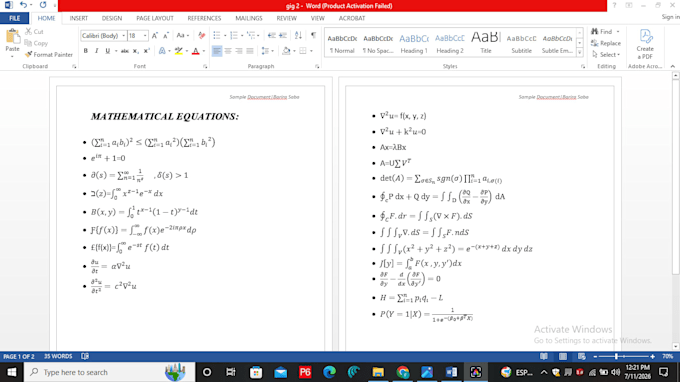The image size is (680, 382).
Task: Increase paragraph indent
Action: 283,36
